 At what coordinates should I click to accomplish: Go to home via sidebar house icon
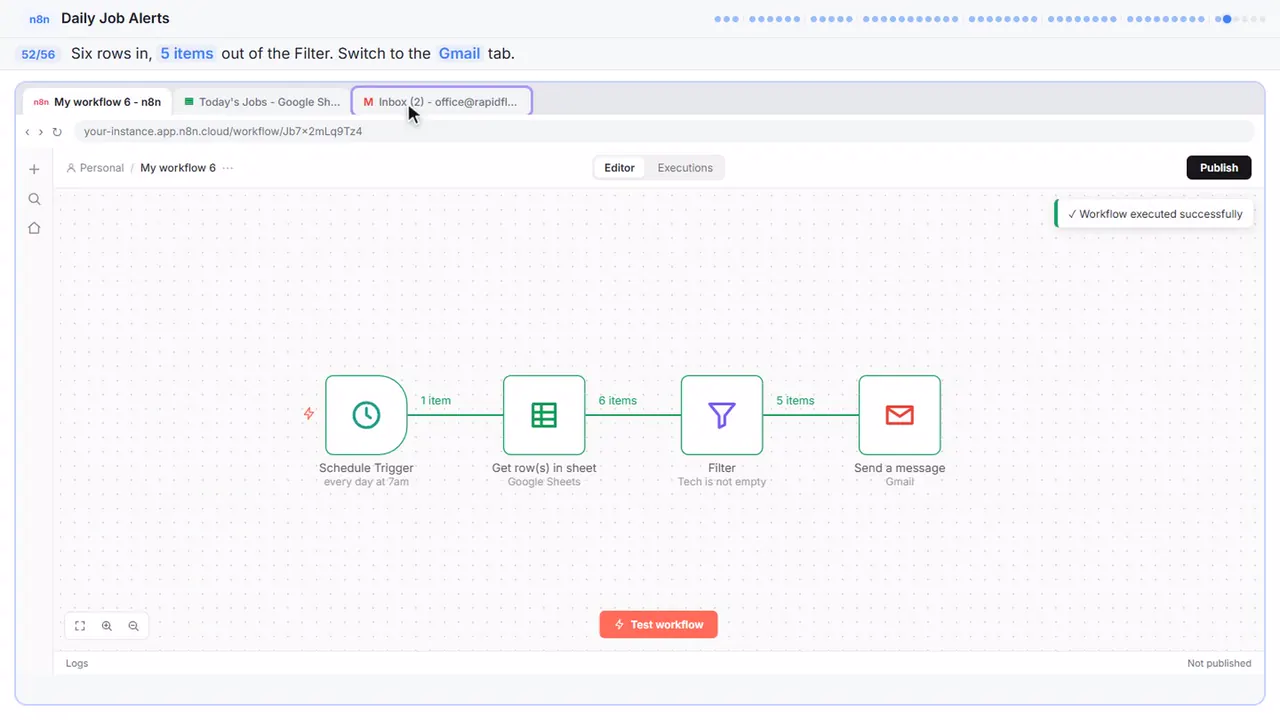pos(34,228)
